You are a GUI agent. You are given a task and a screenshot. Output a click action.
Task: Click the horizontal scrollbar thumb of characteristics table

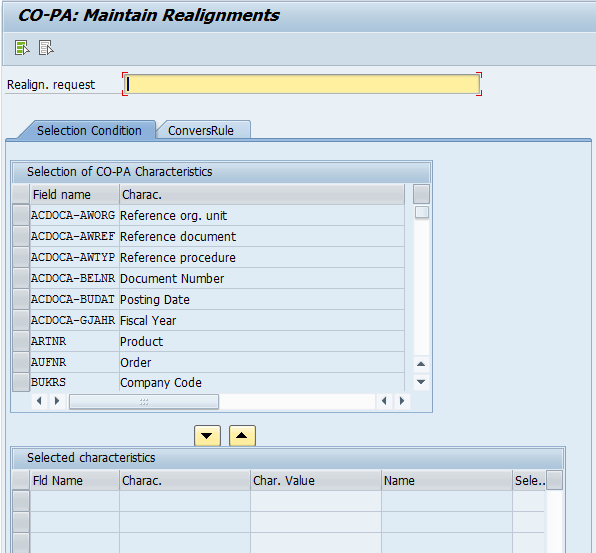click(x=144, y=401)
